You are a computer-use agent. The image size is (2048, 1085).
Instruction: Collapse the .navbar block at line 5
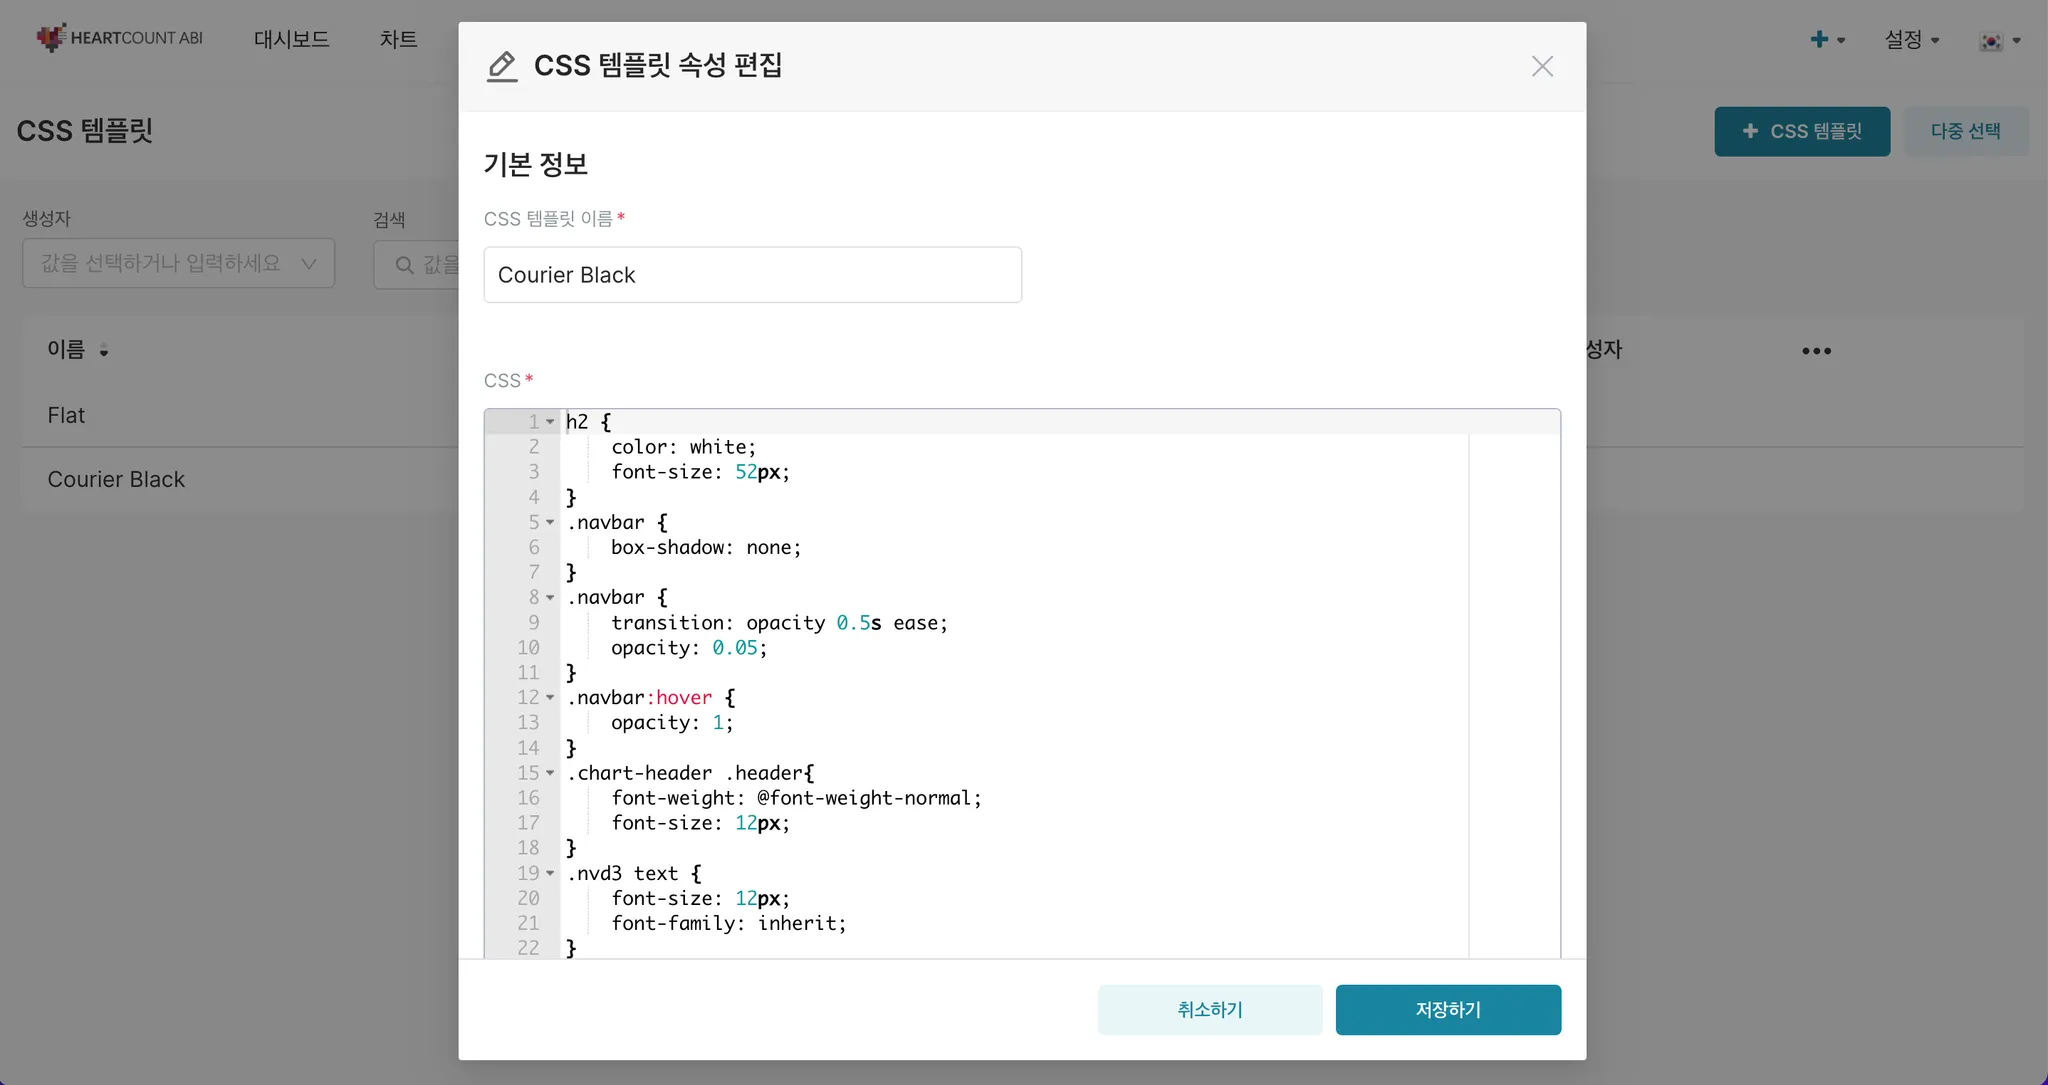coord(550,522)
